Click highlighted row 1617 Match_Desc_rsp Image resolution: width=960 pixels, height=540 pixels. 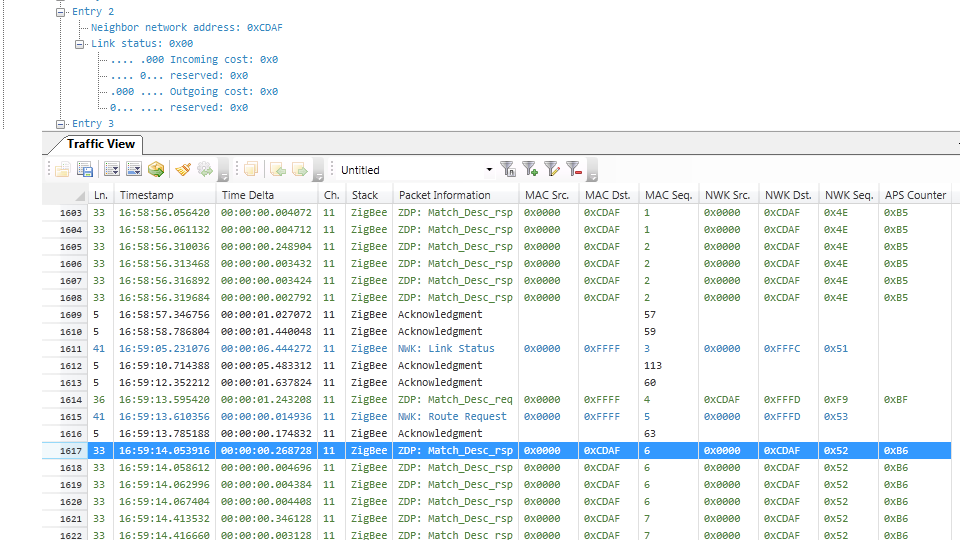pyautogui.click(x=497, y=451)
